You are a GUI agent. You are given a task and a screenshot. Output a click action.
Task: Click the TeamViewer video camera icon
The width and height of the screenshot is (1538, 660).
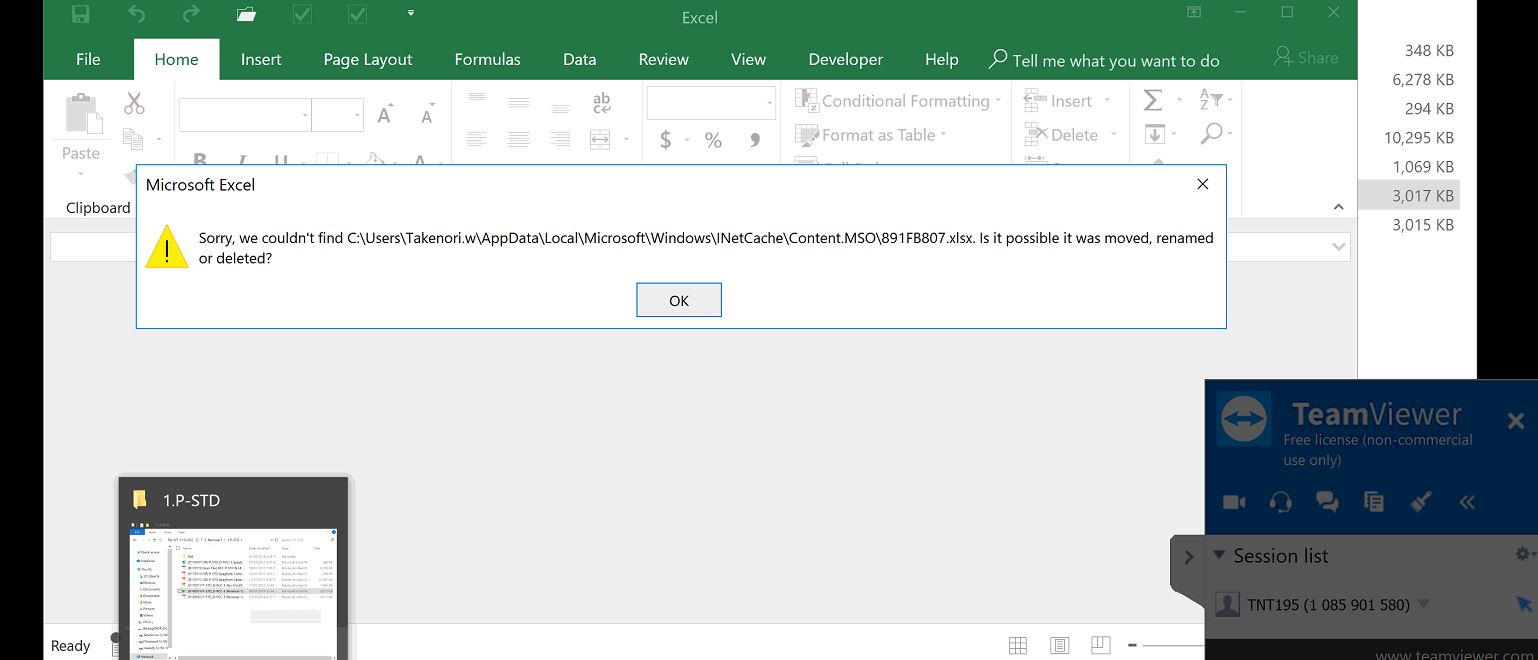point(1234,502)
